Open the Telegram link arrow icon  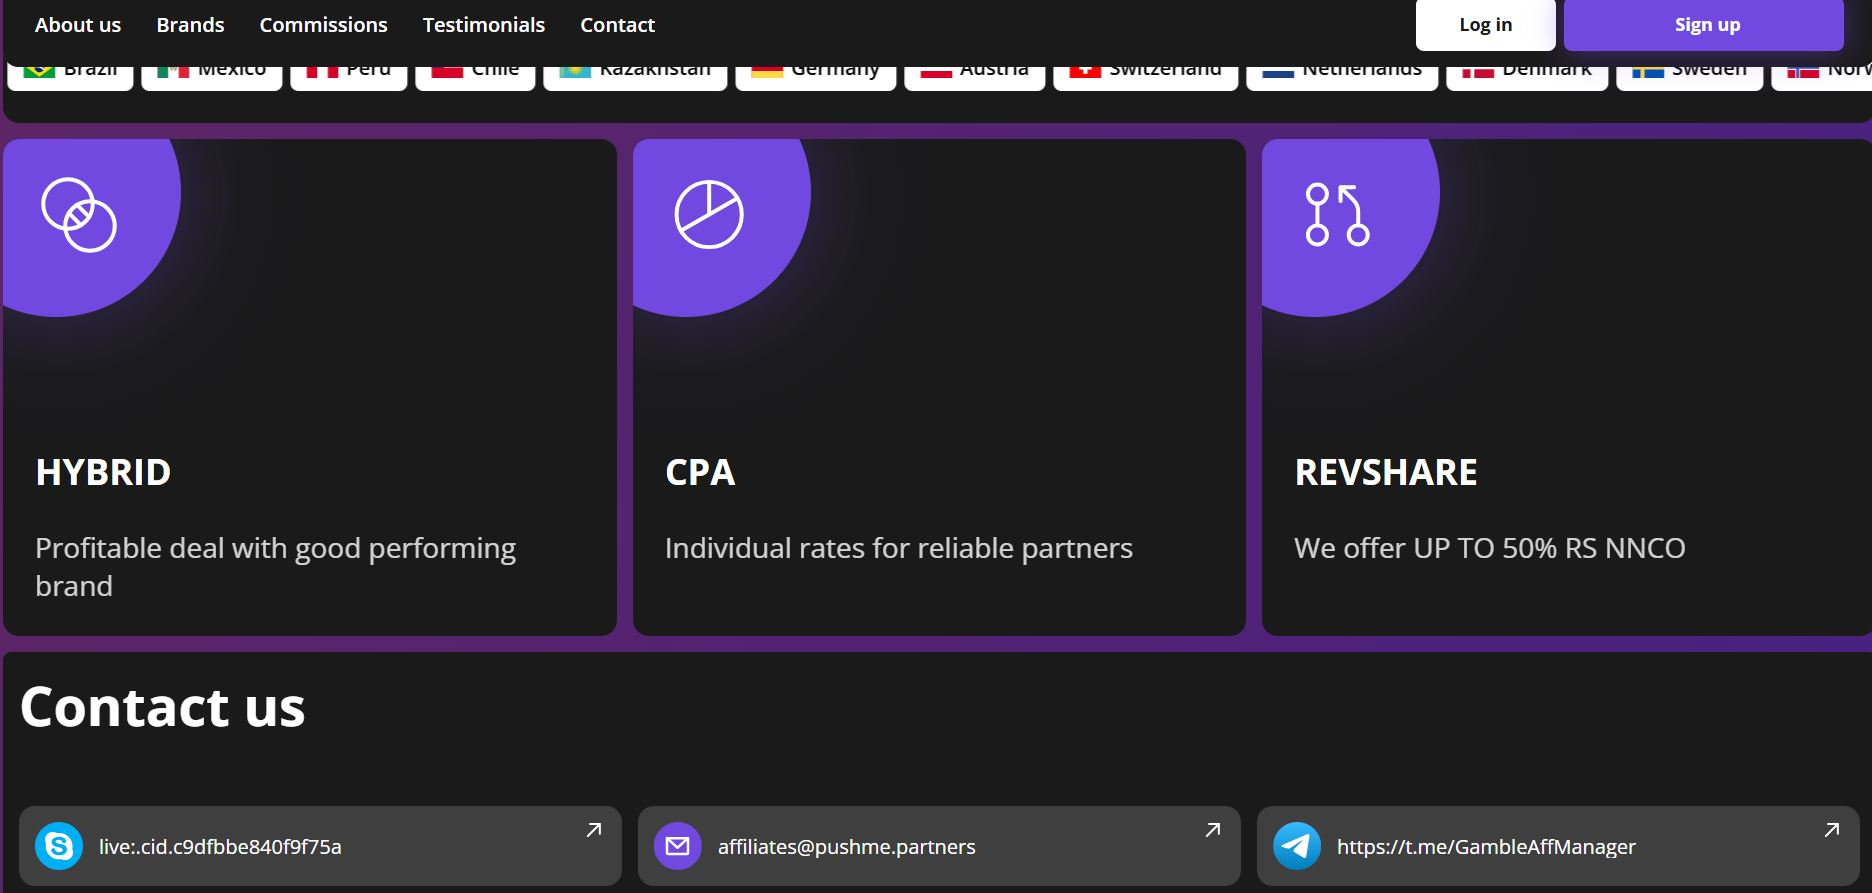pyautogui.click(x=1831, y=830)
